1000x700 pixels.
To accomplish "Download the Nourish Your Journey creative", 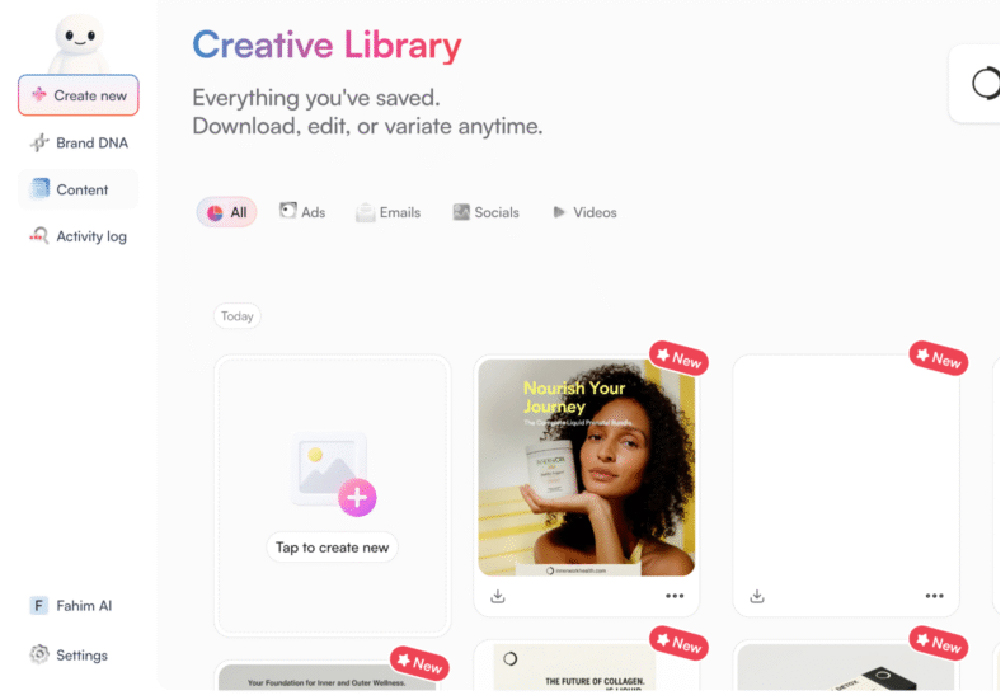I will pos(497,596).
